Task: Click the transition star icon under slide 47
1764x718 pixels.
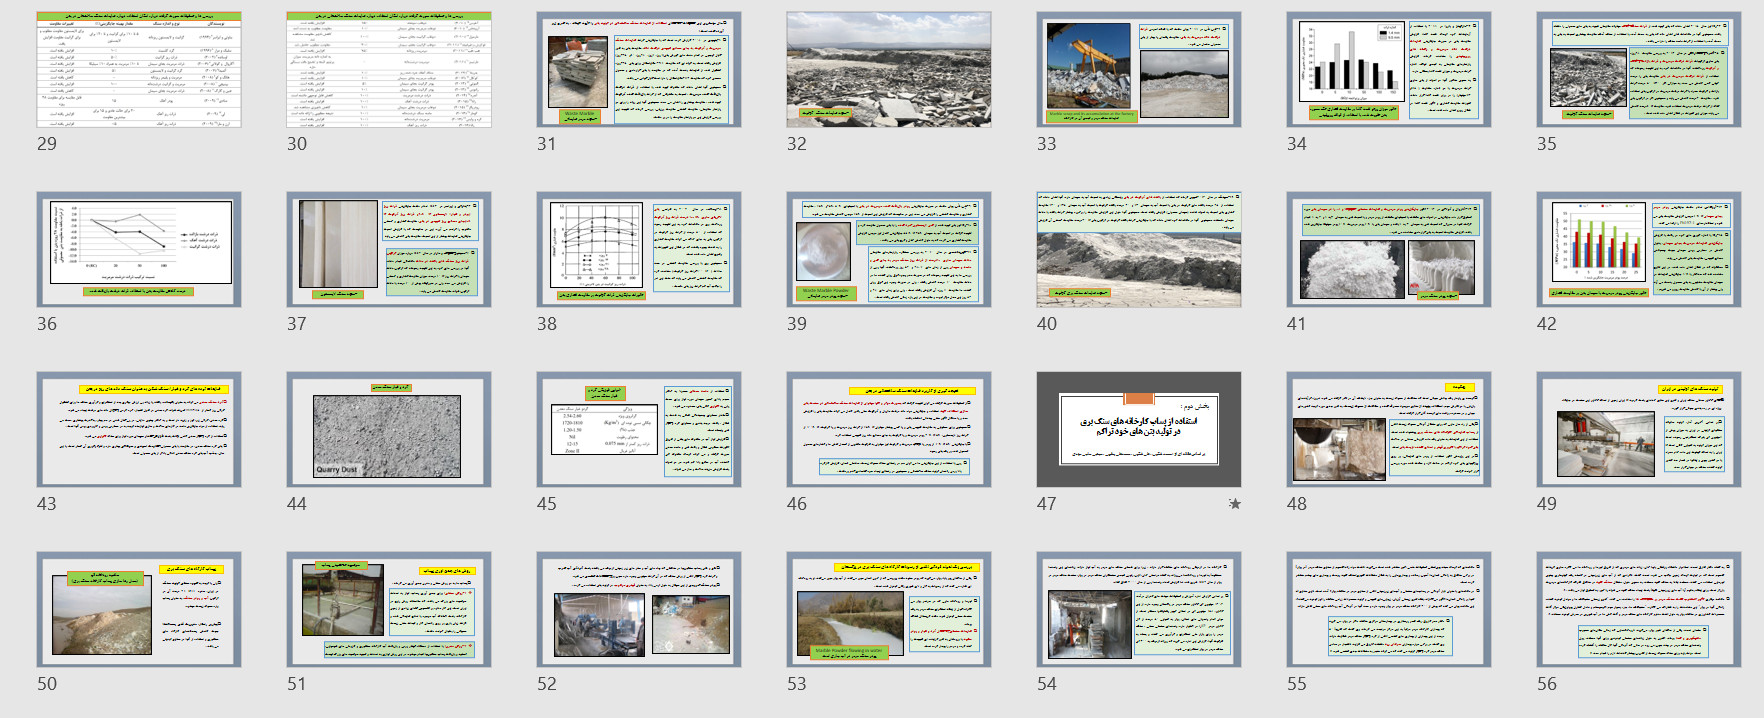Action: pyautogui.click(x=1235, y=504)
